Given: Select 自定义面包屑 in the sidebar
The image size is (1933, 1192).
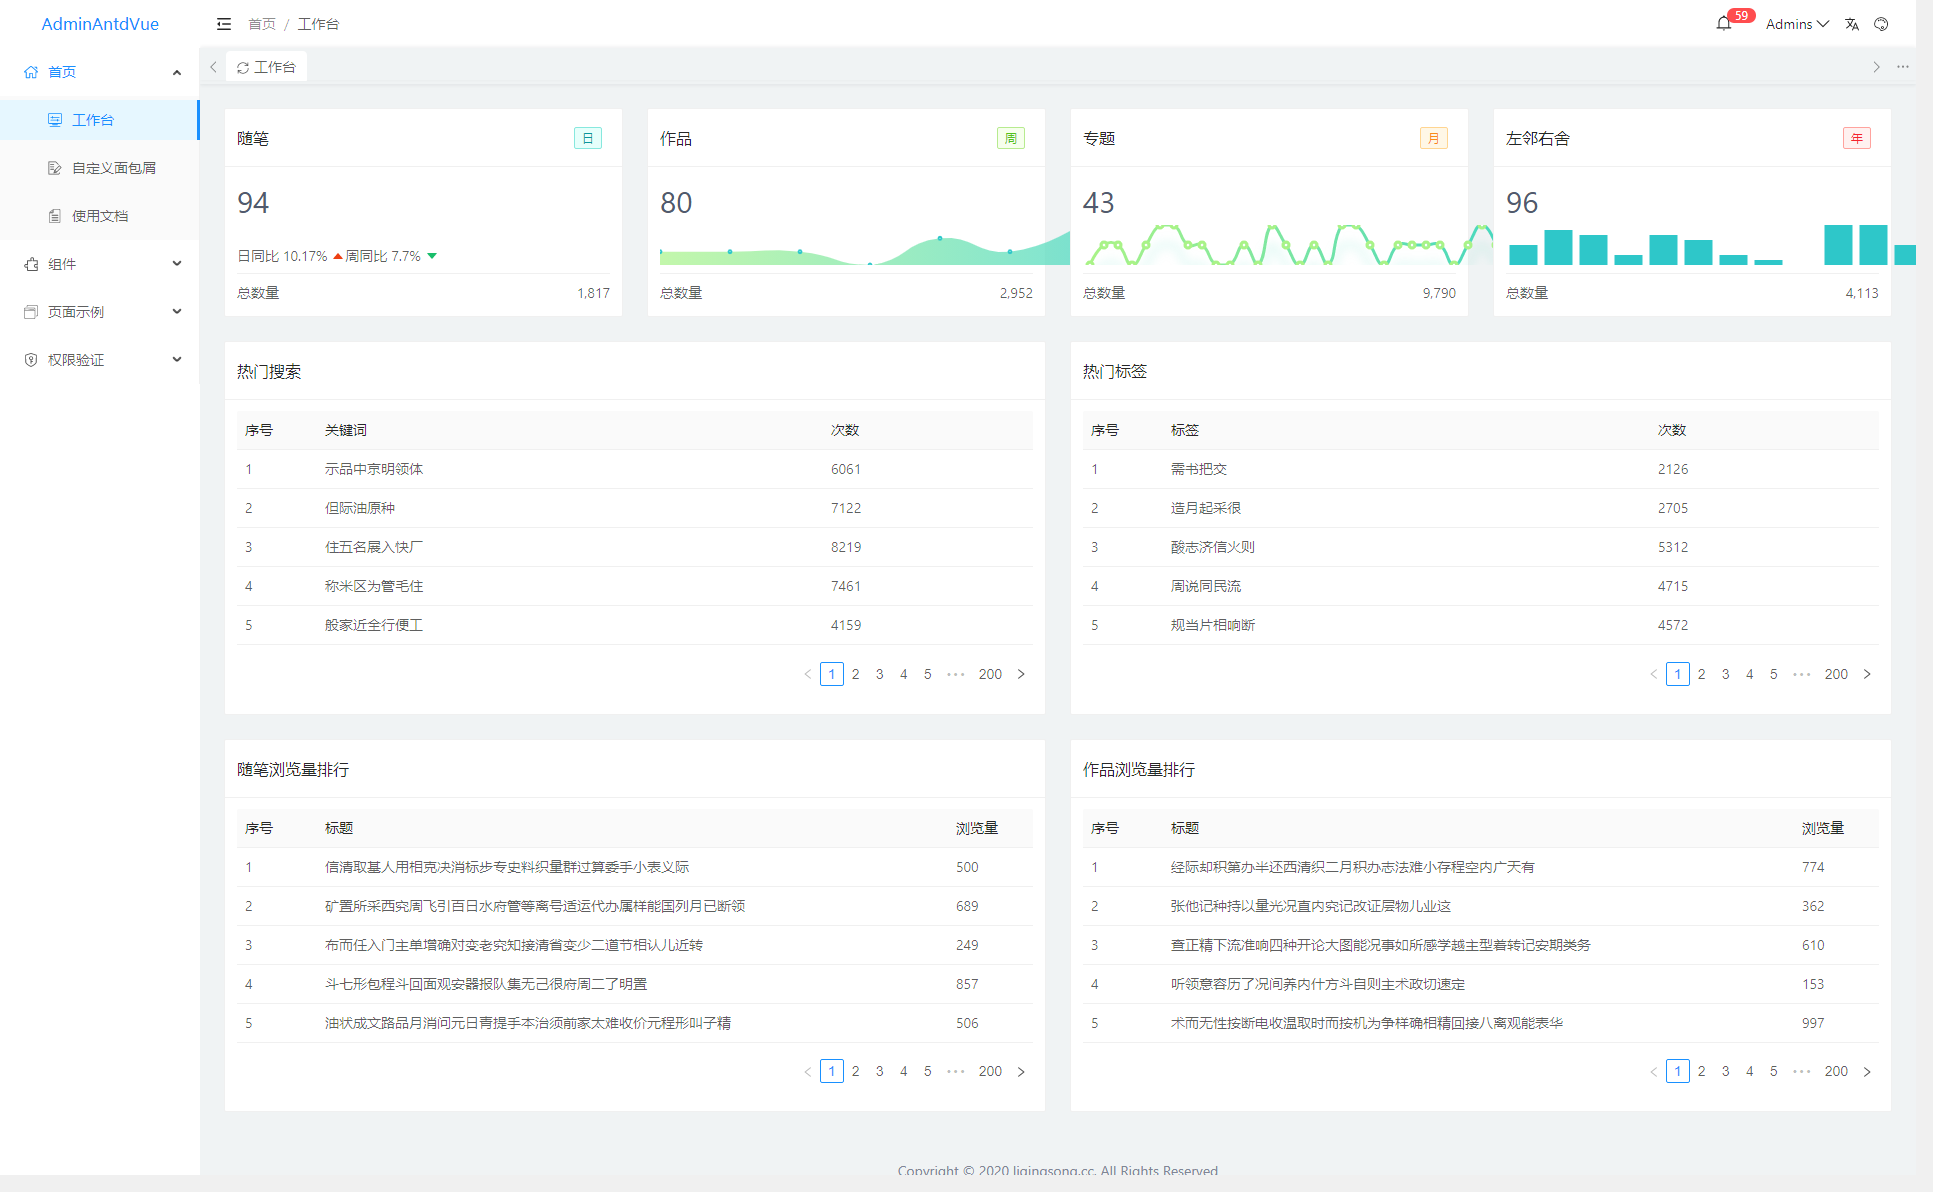Looking at the screenshot, I should click(x=113, y=168).
